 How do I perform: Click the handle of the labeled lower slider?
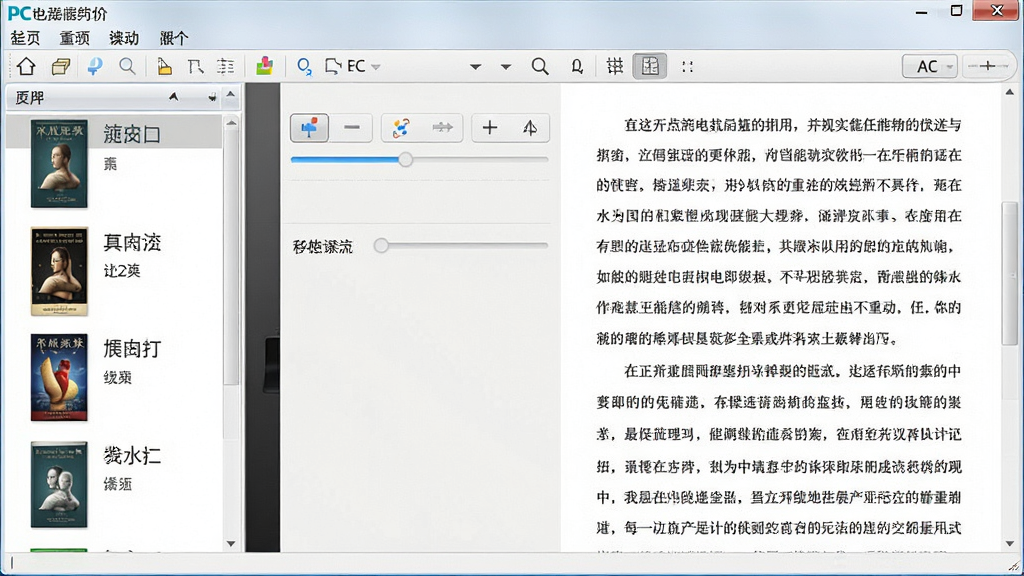click(x=381, y=246)
